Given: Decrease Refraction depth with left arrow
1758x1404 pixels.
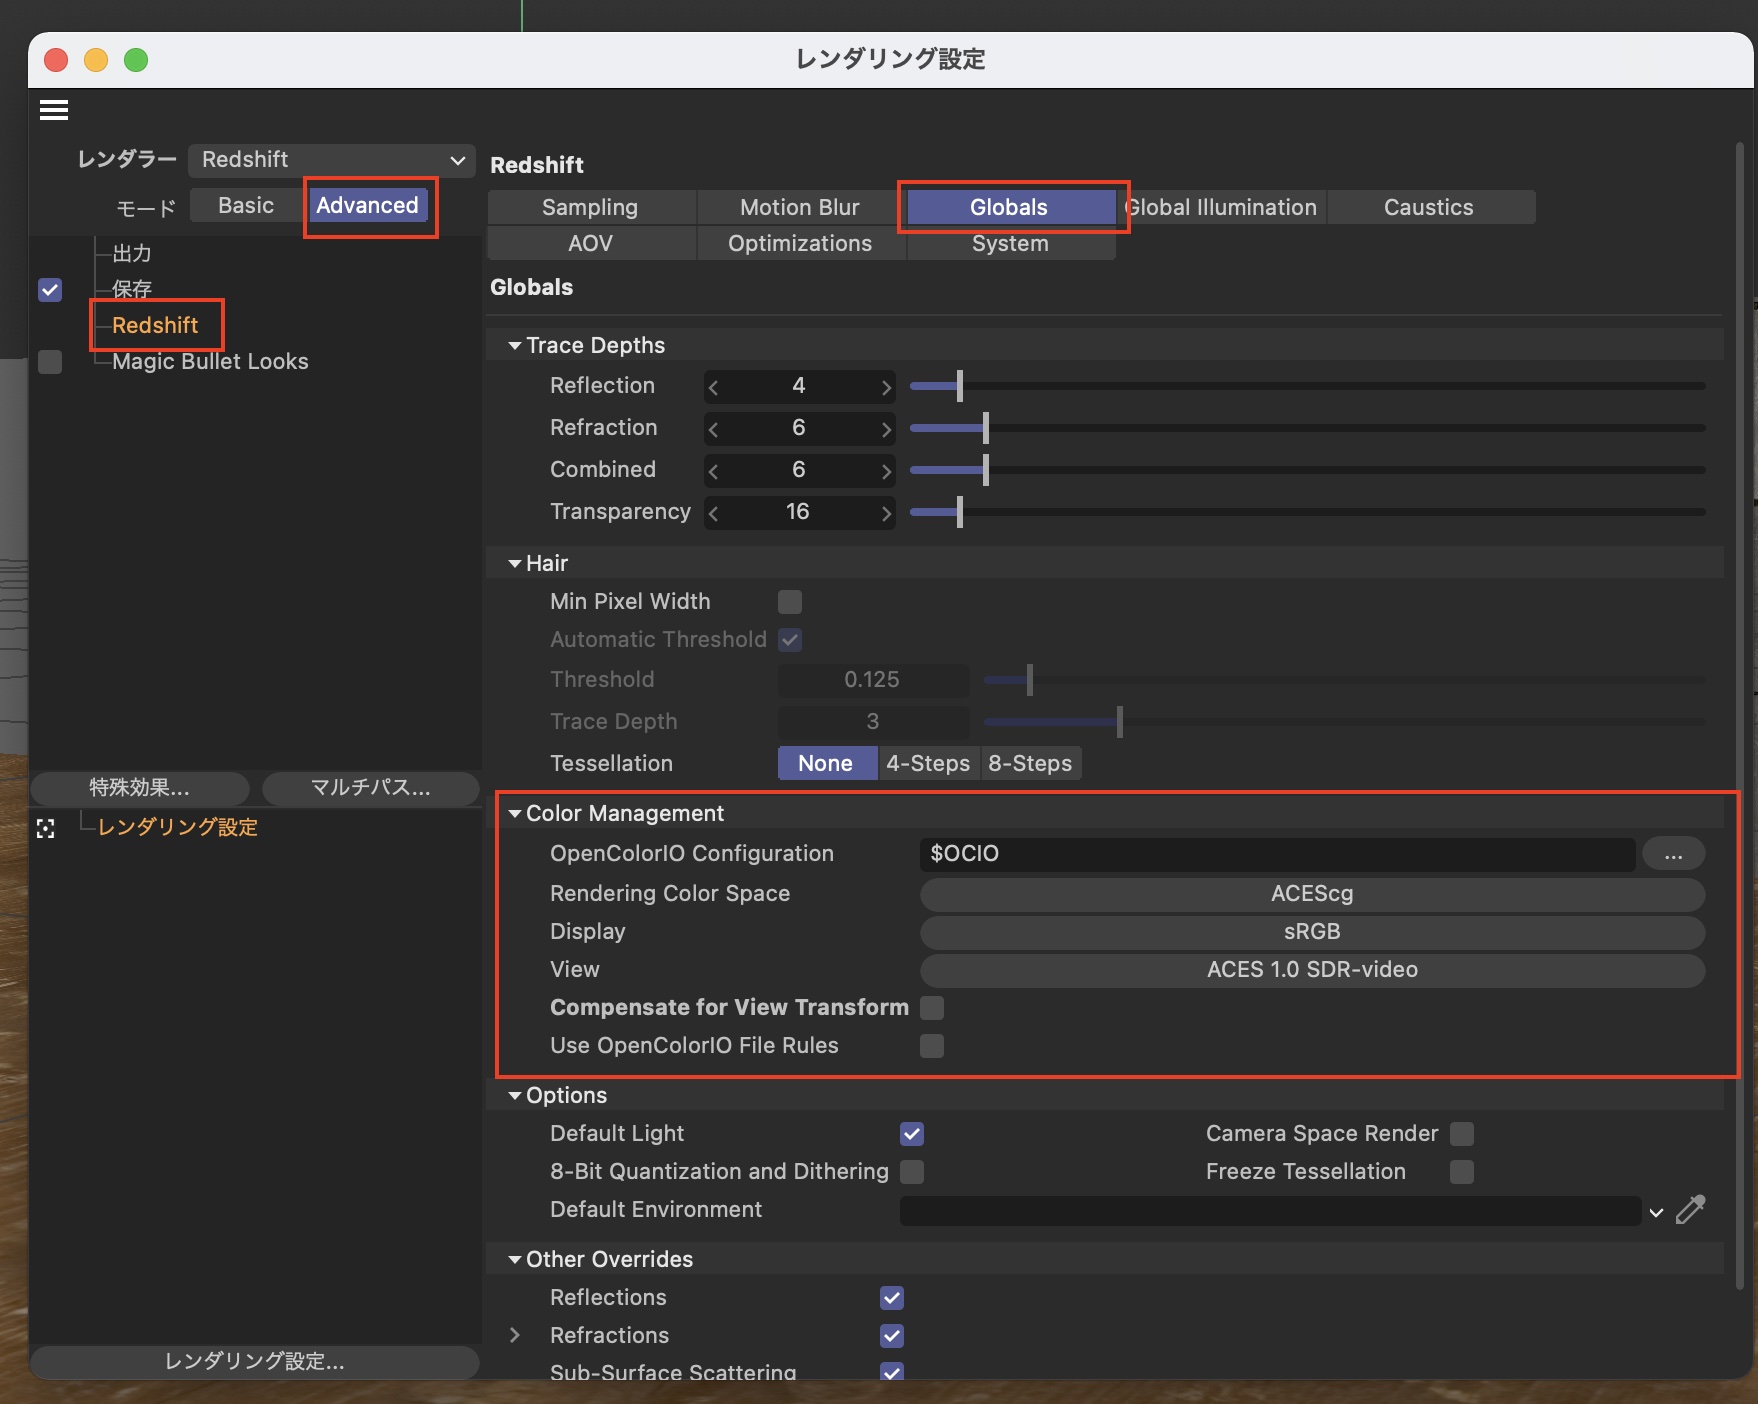Looking at the screenshot, I should tap(713, 429).
